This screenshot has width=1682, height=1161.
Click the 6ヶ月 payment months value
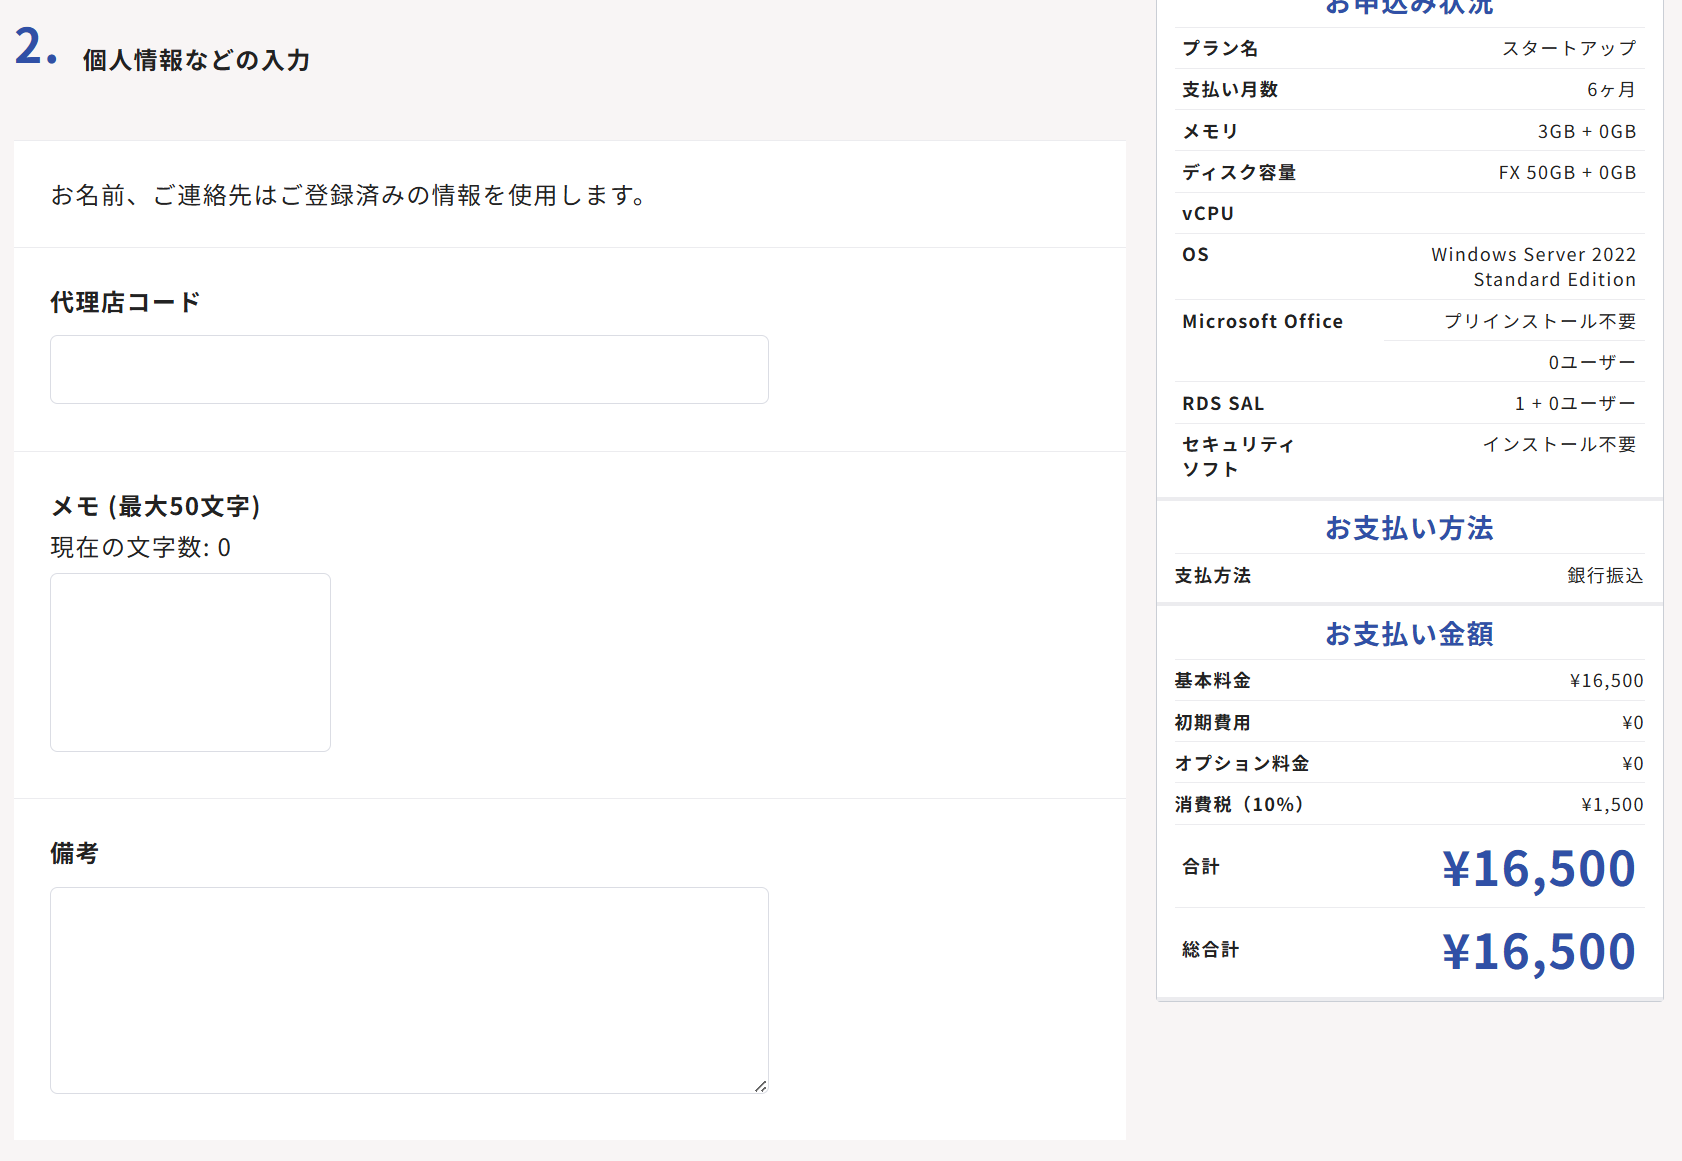(1610, 90)
